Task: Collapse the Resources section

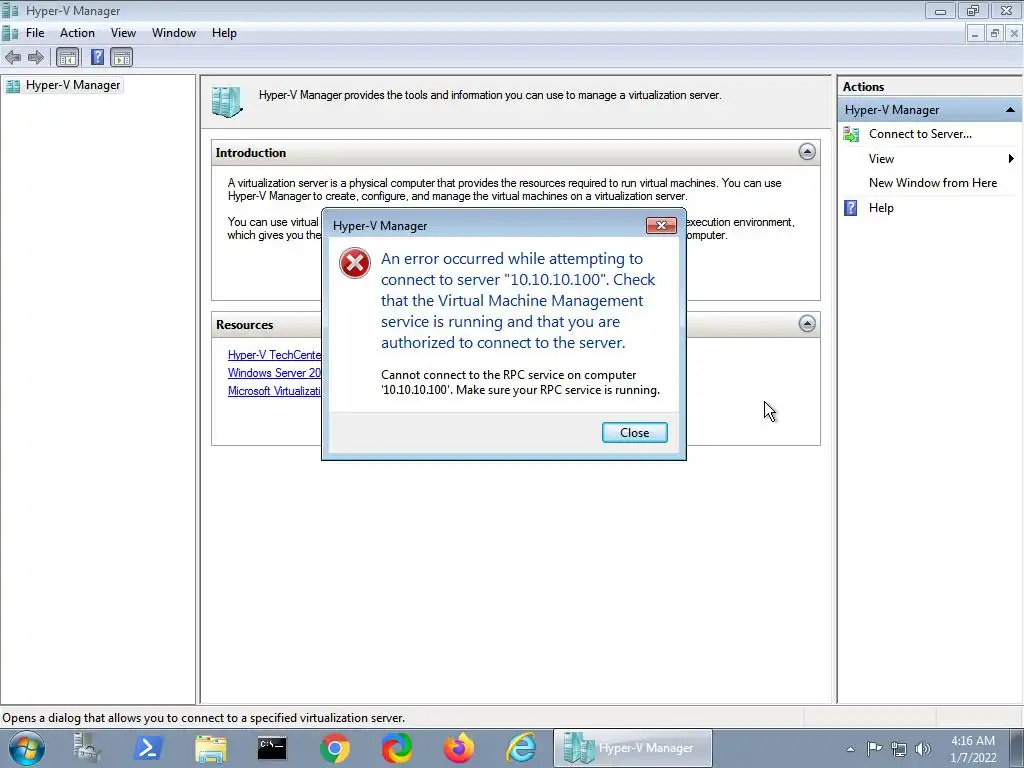Action: click(x=807, y=323)
